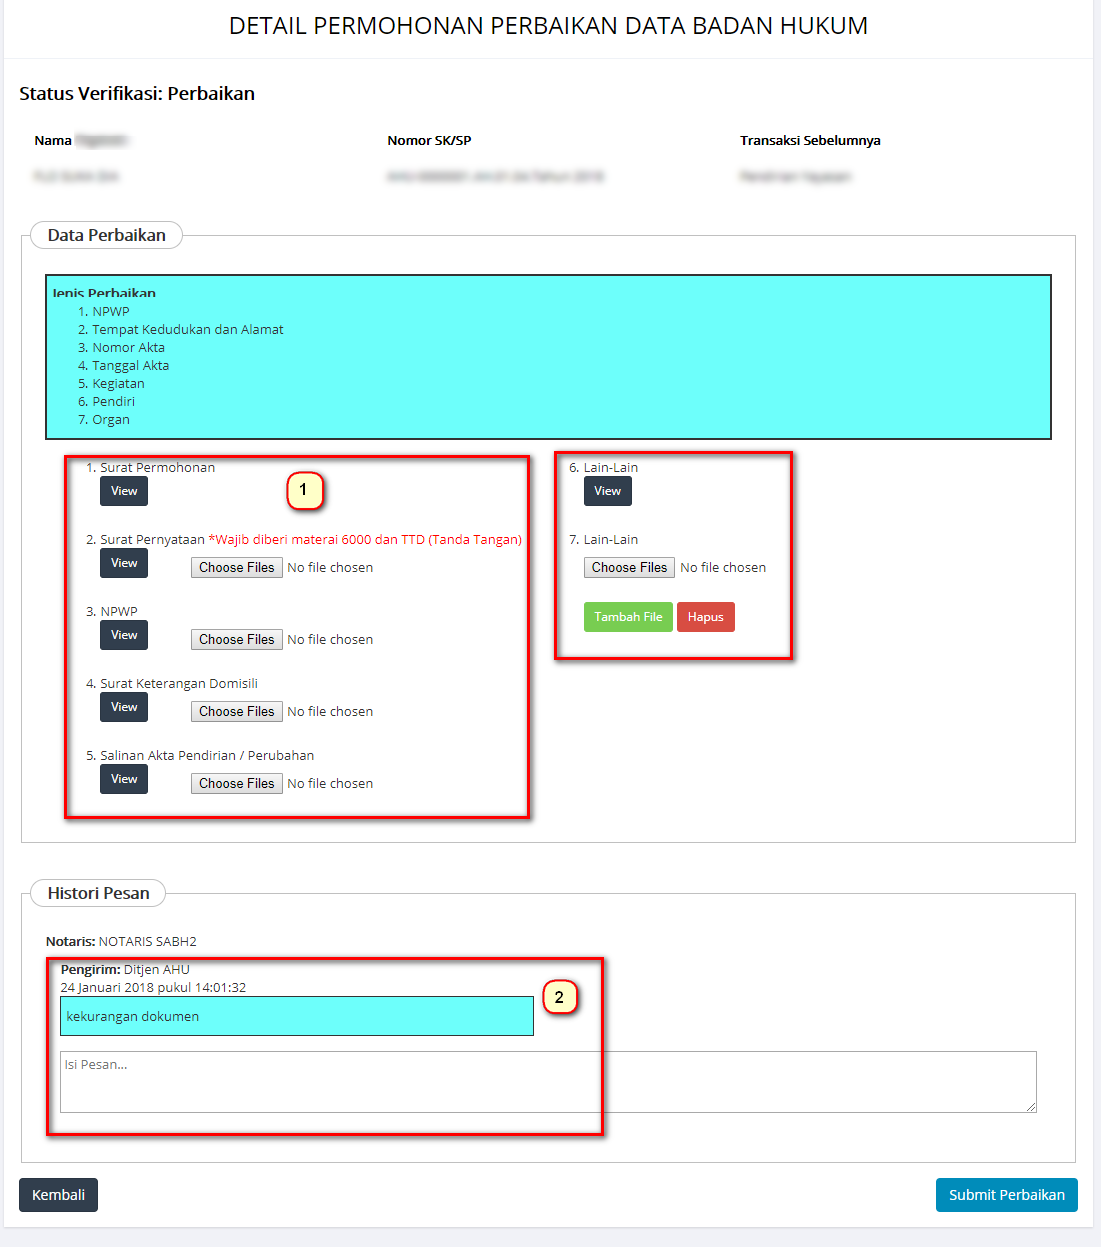The height and width of the screenshot is (1247, 1101).
Task: Submit the form with Submit Perbaikan
Action: 1006,1195
